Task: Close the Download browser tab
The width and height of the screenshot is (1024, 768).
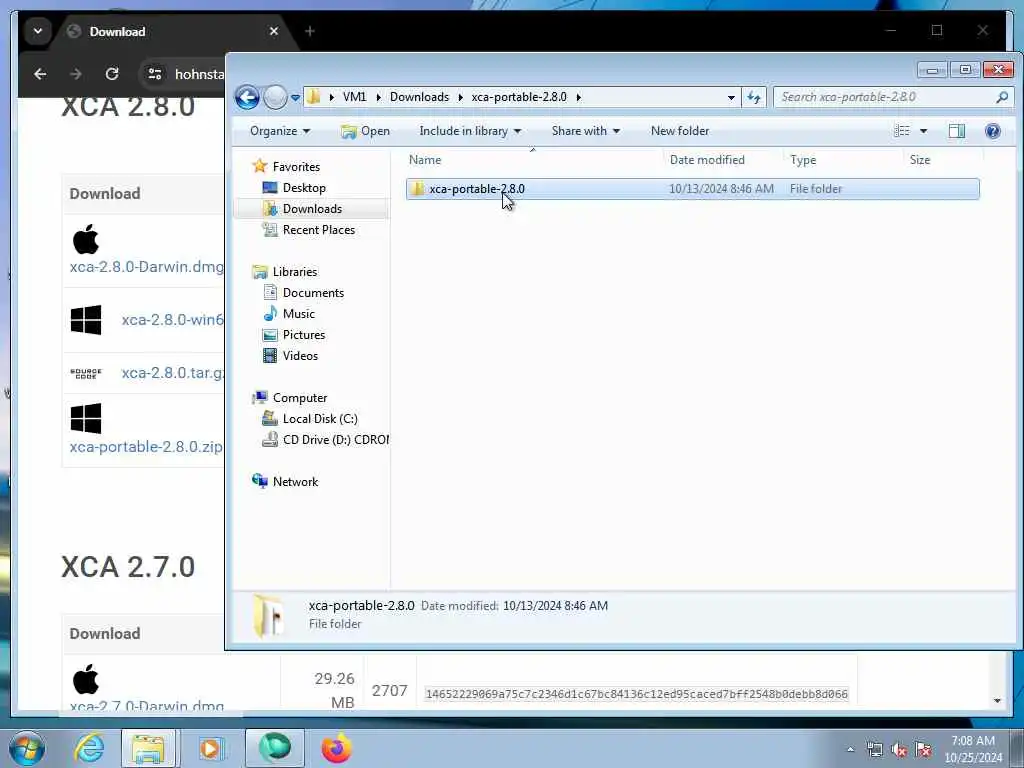Action: (x=274, y=31)
